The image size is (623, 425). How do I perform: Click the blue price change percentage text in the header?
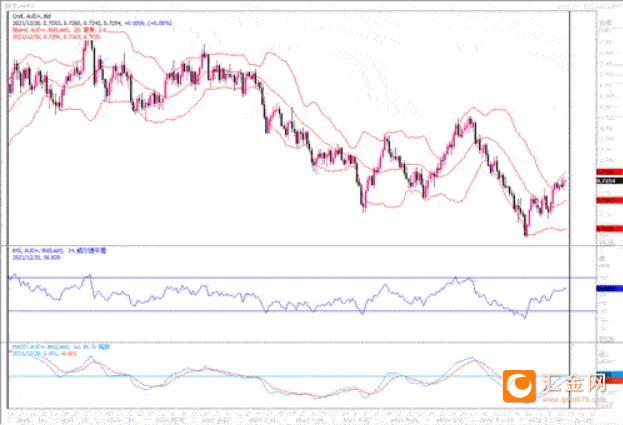[x=149, y=23]
